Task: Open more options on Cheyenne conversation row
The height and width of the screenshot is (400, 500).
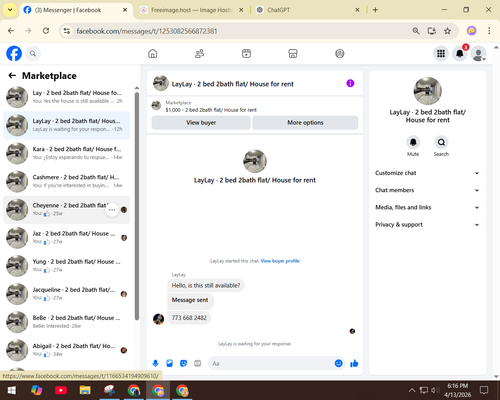Action: coord(112,210)
